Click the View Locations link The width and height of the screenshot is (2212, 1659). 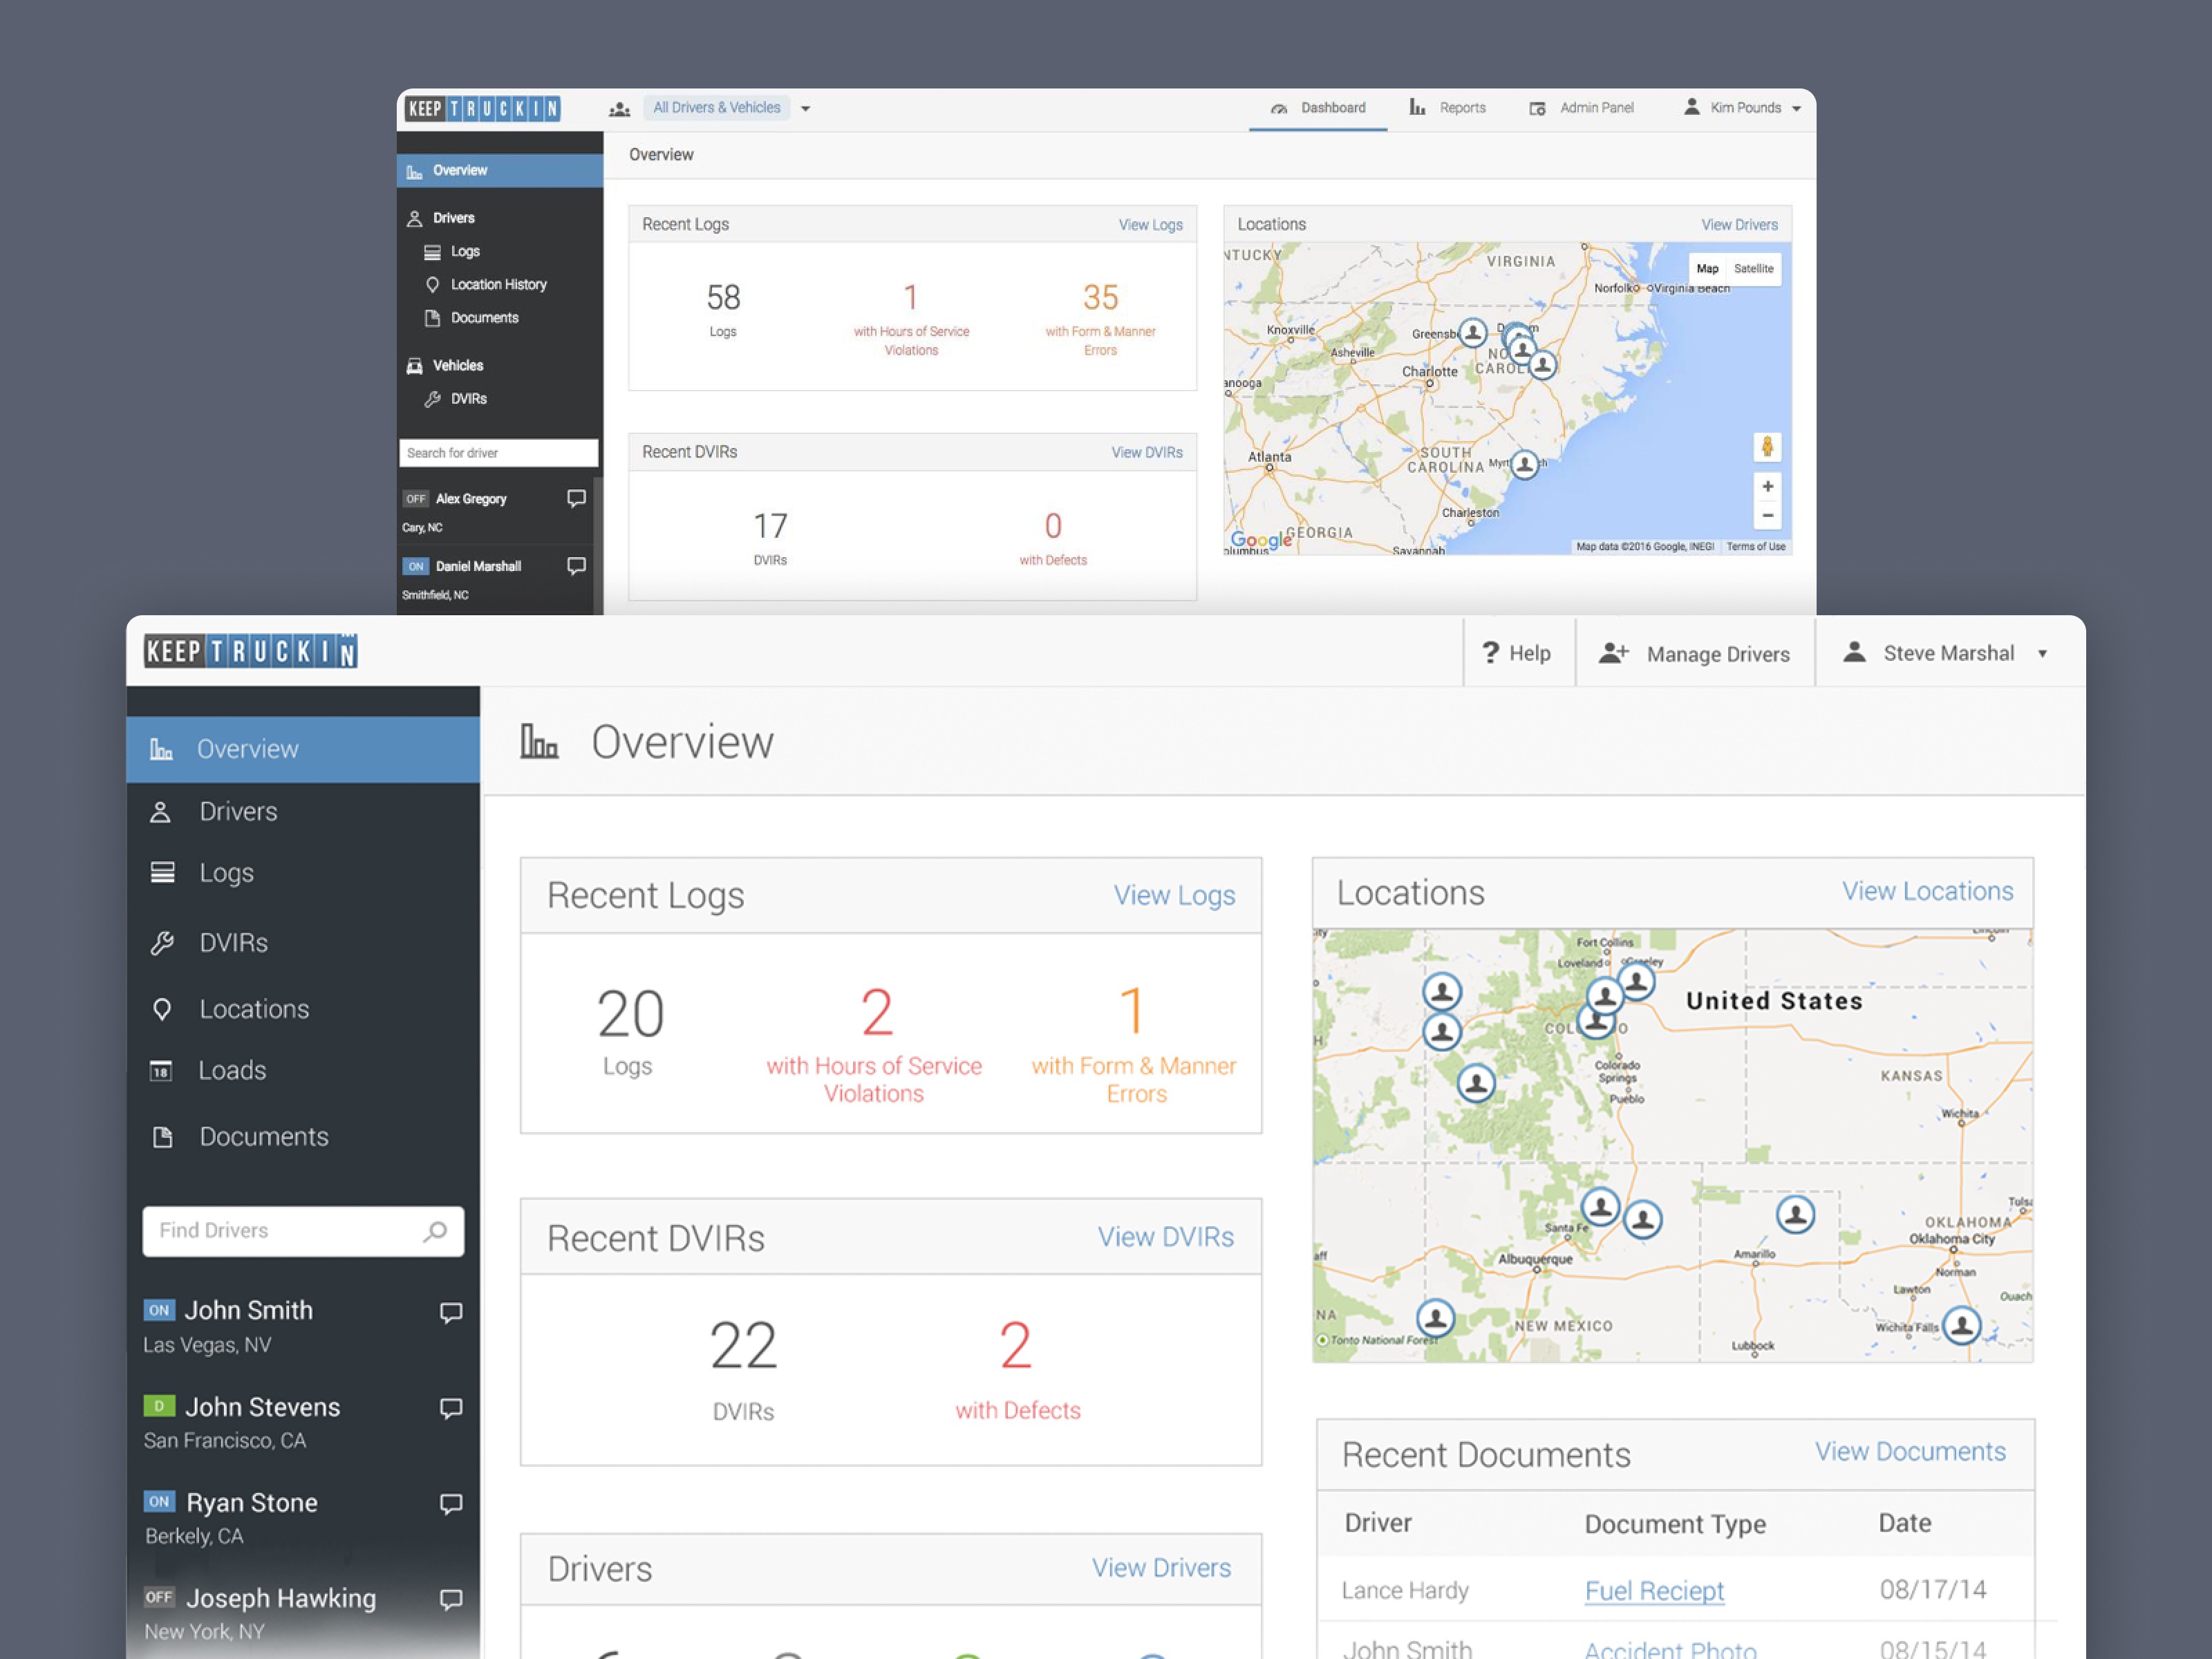point(1927,890)
